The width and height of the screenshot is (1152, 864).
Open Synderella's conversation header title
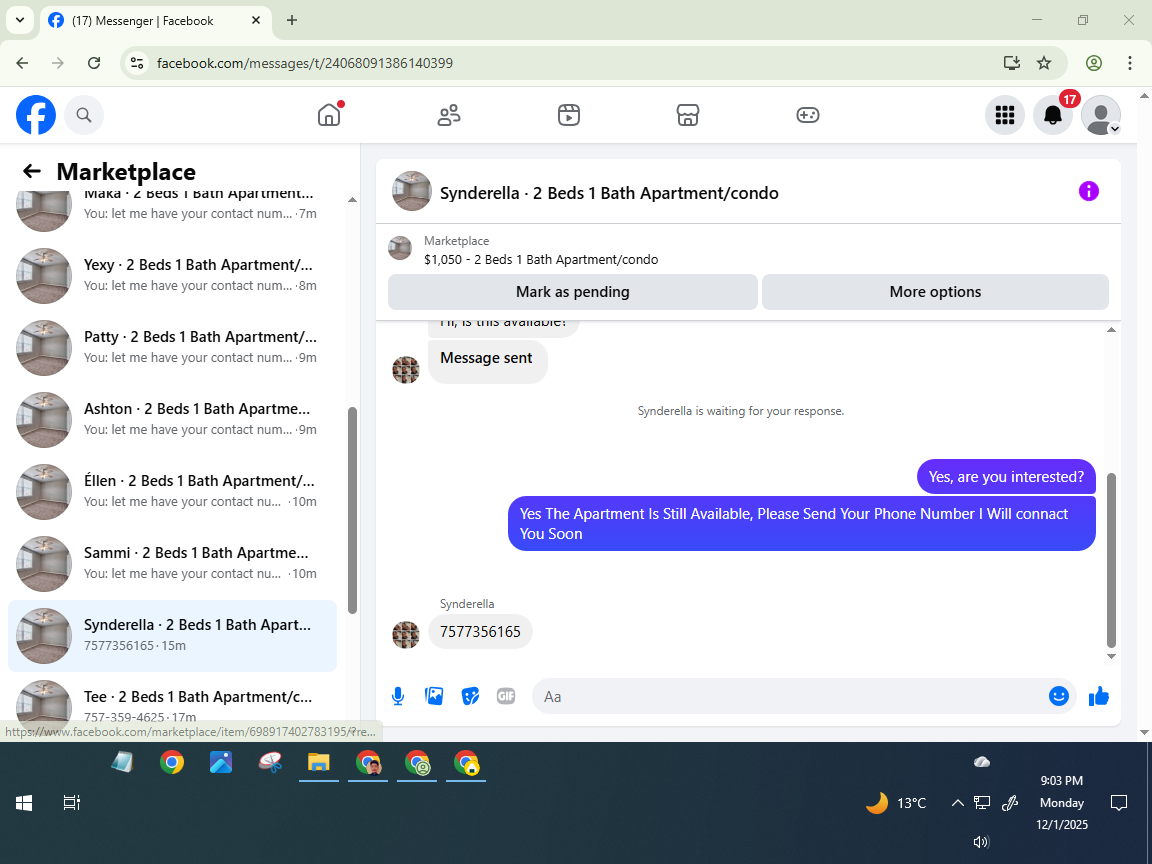click(609, 193)
